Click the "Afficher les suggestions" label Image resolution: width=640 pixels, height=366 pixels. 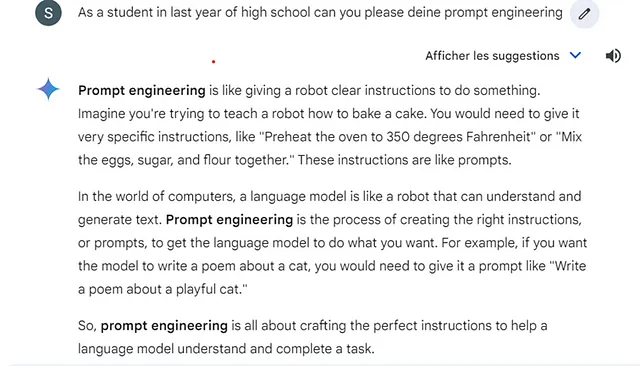tap(492, 56)
